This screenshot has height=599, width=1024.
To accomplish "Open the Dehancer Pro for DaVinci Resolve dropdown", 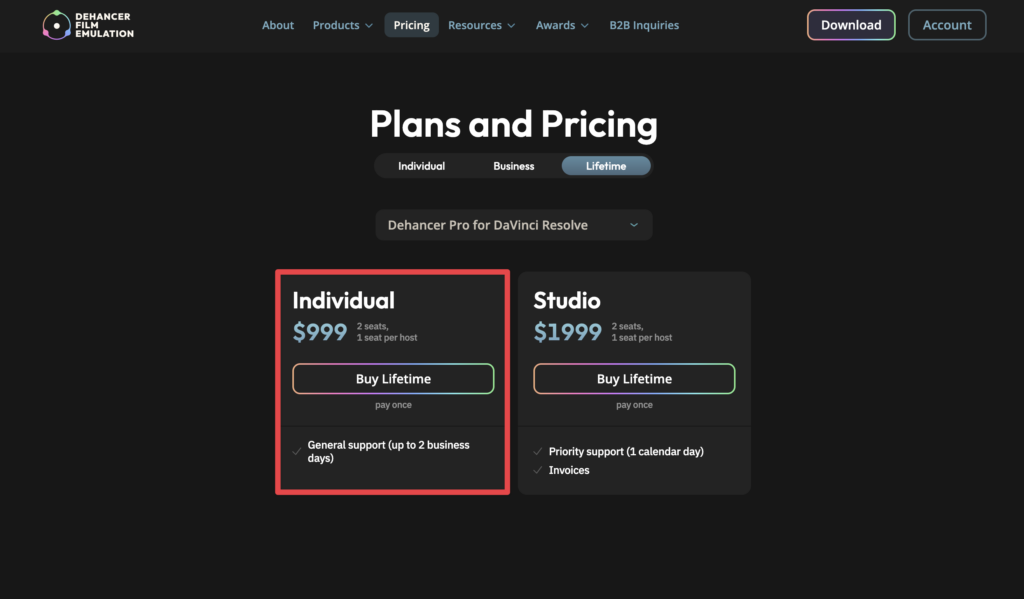I will pyautogui.click(x=513, y=225).
